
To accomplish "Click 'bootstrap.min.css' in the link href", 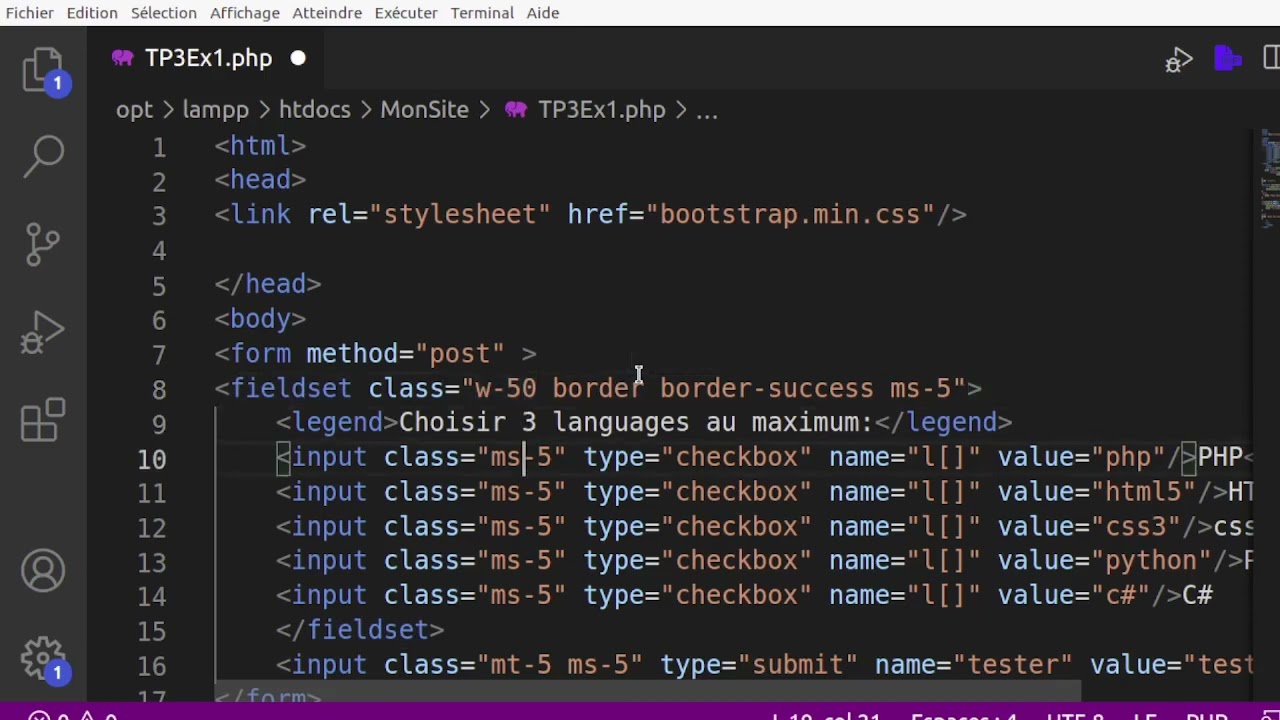I will click(790, 215).
